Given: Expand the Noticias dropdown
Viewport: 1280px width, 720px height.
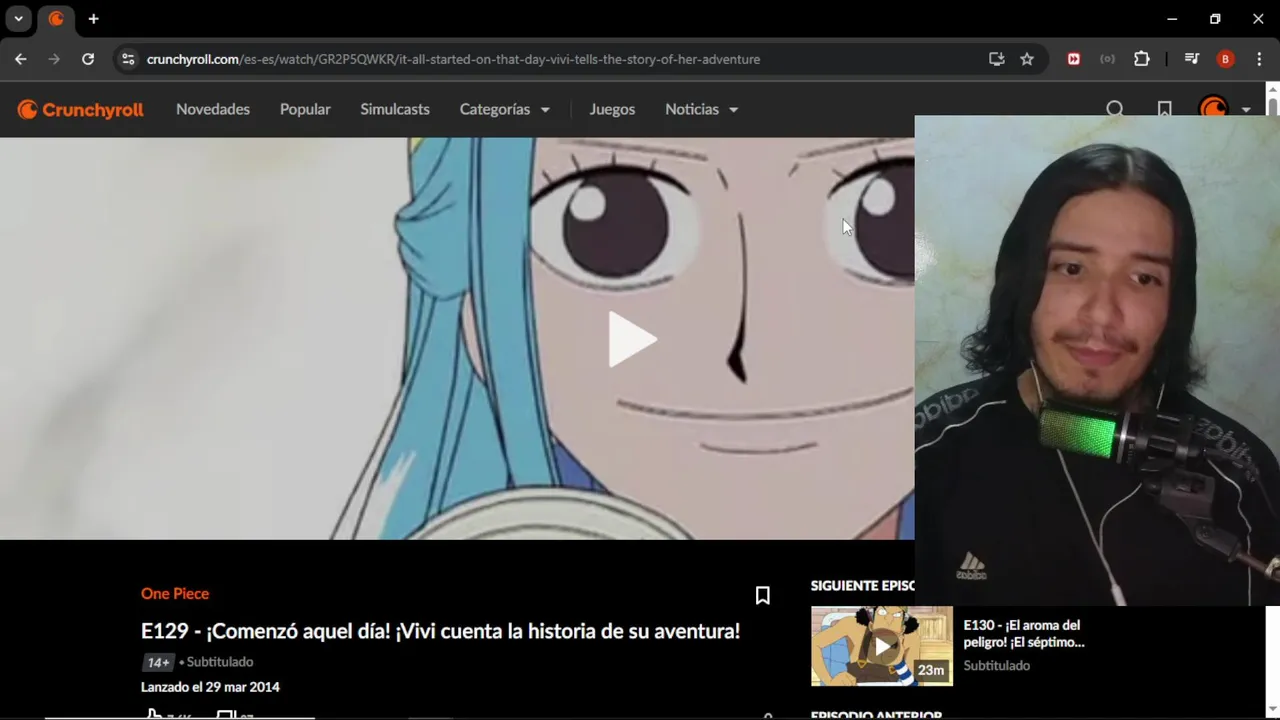Looking at the screenshot, I should [x=701, y=109].
